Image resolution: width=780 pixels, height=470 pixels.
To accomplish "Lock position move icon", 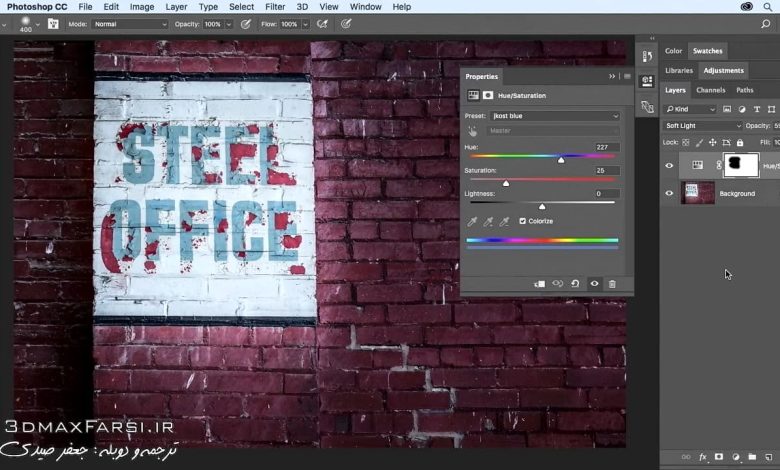I will 712,143.
